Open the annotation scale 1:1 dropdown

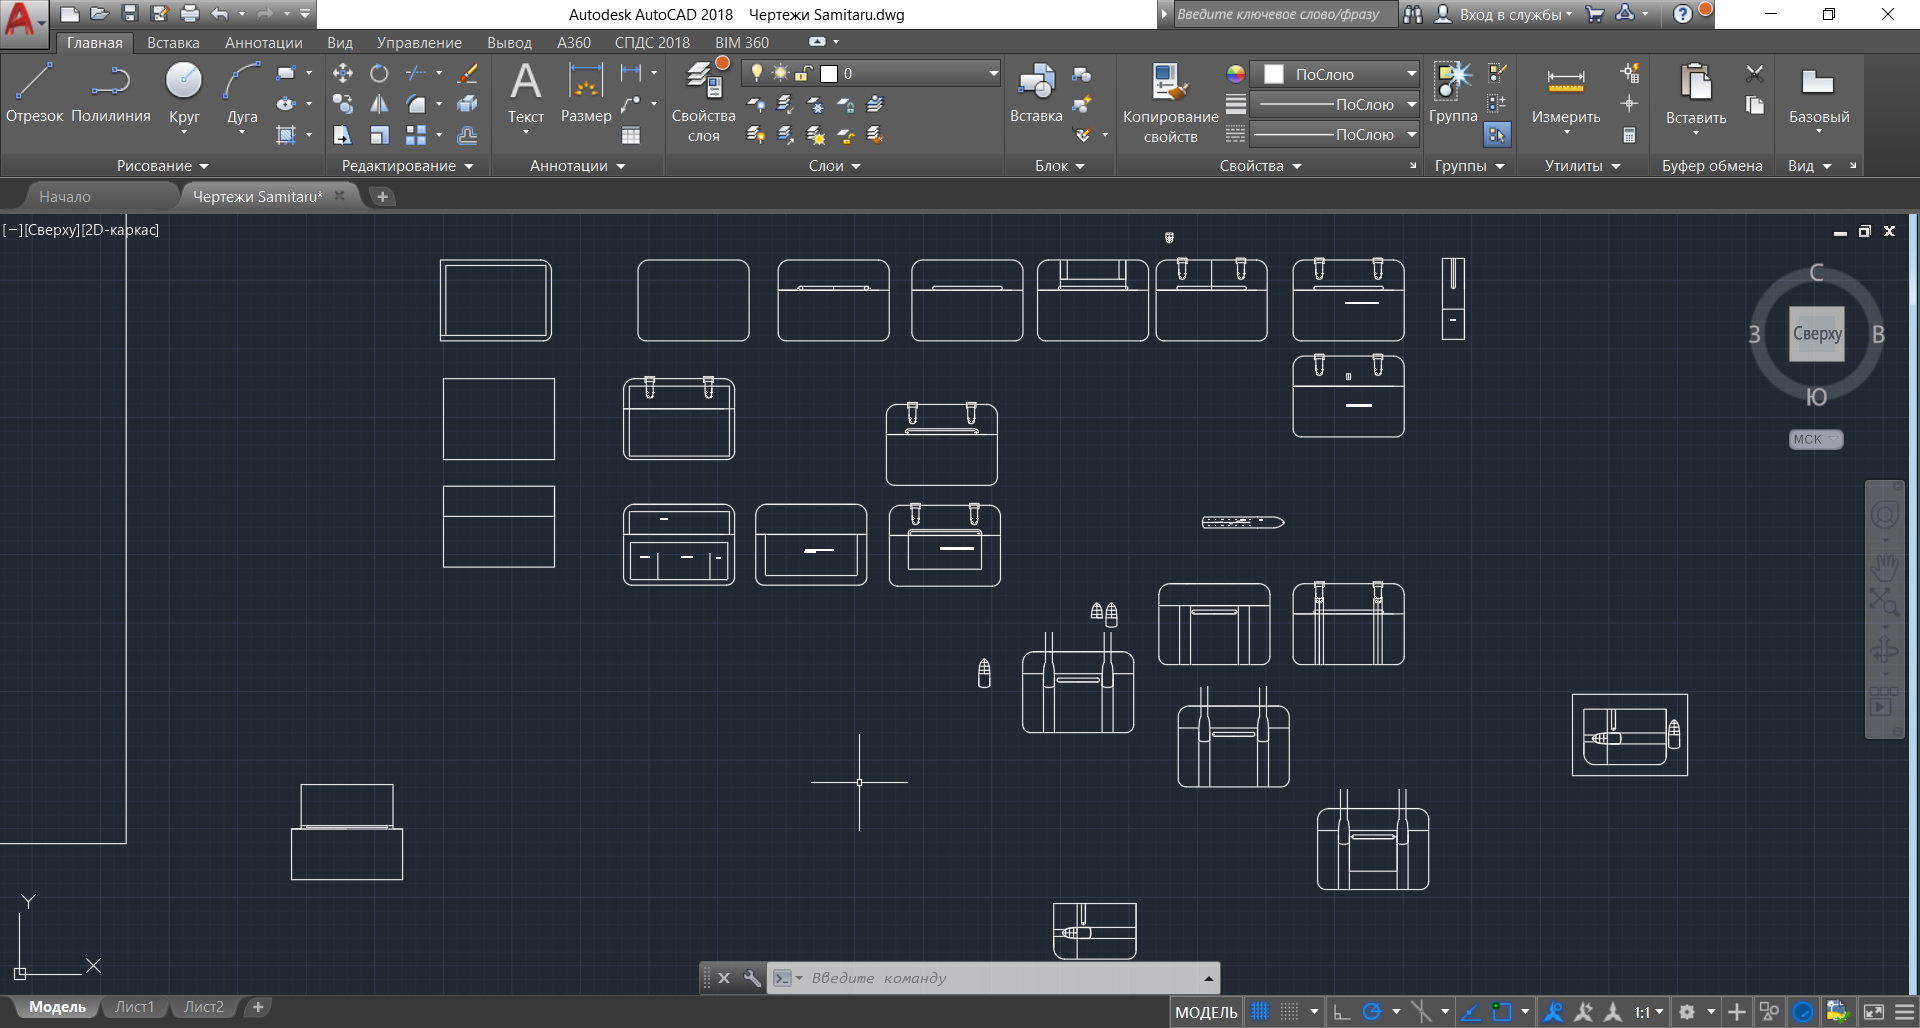pos(1650,1012)
